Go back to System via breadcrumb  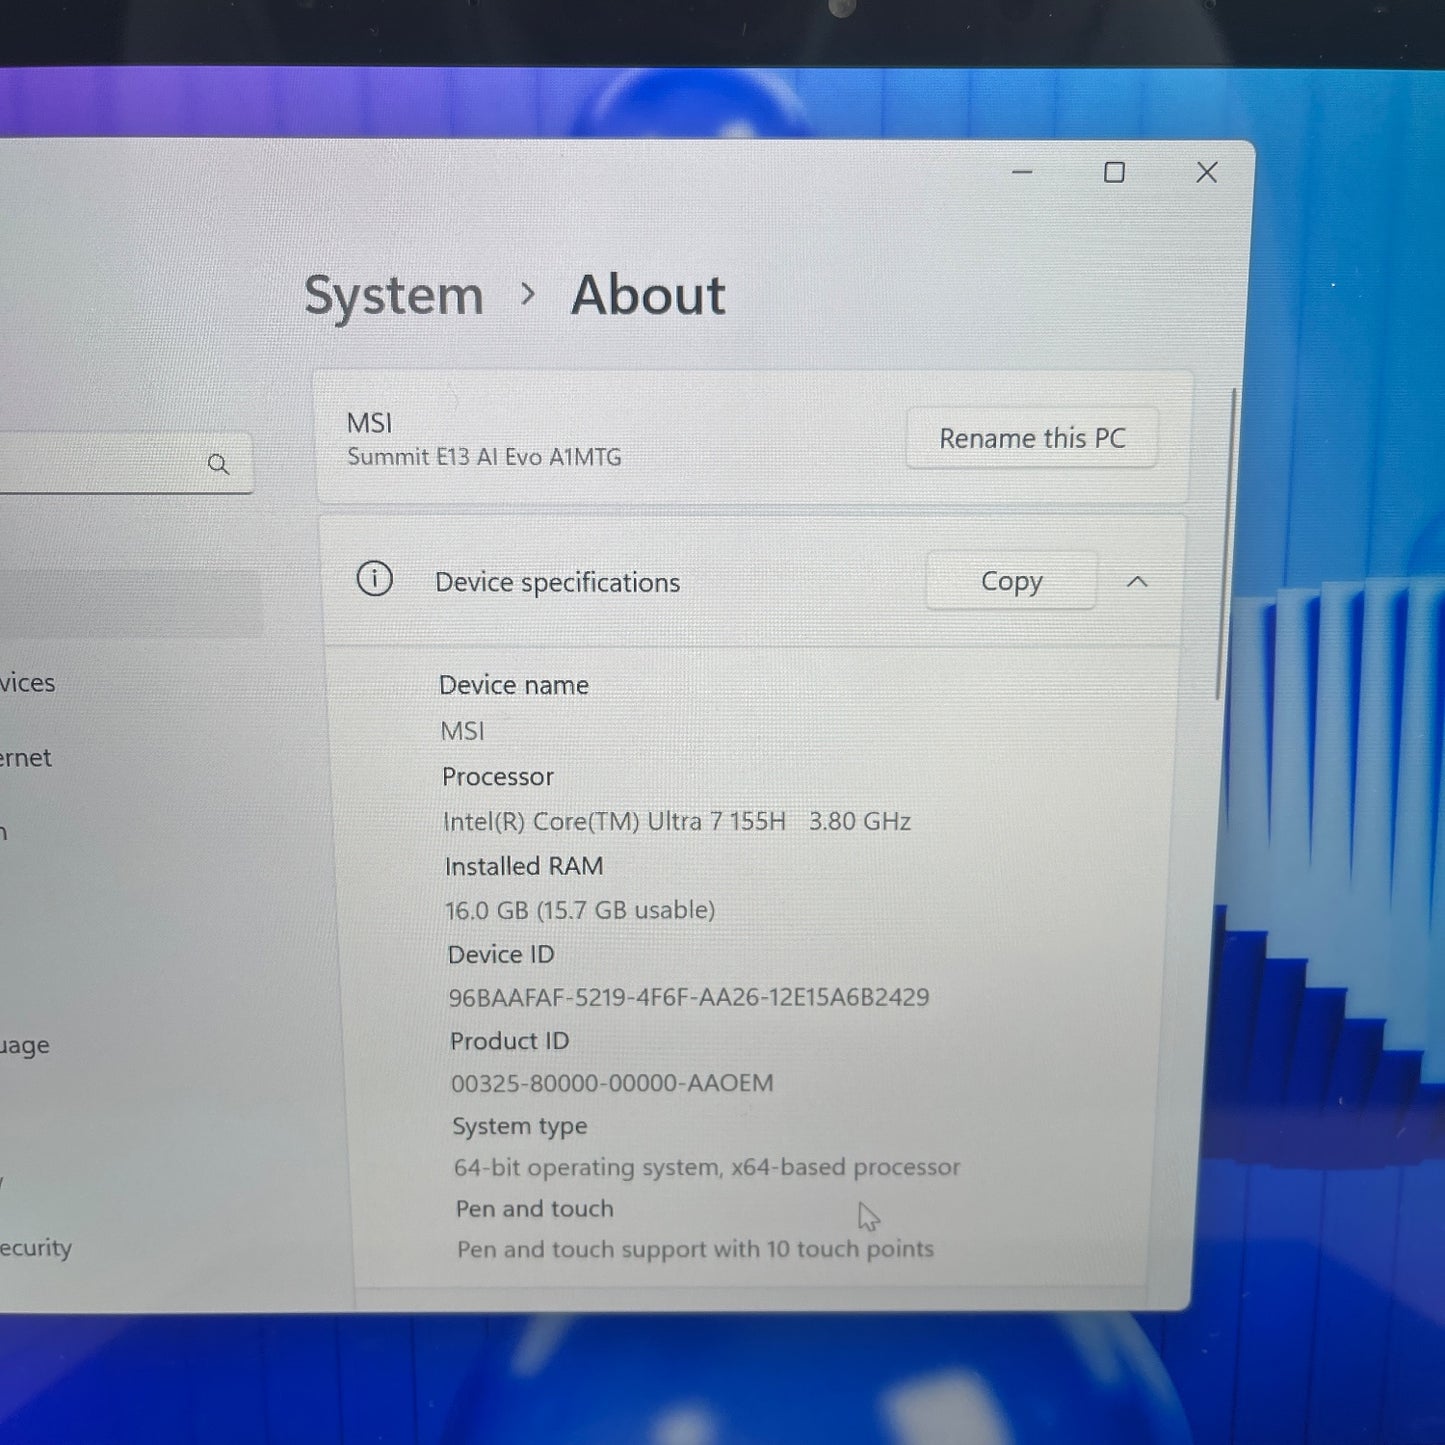(393, 296)
